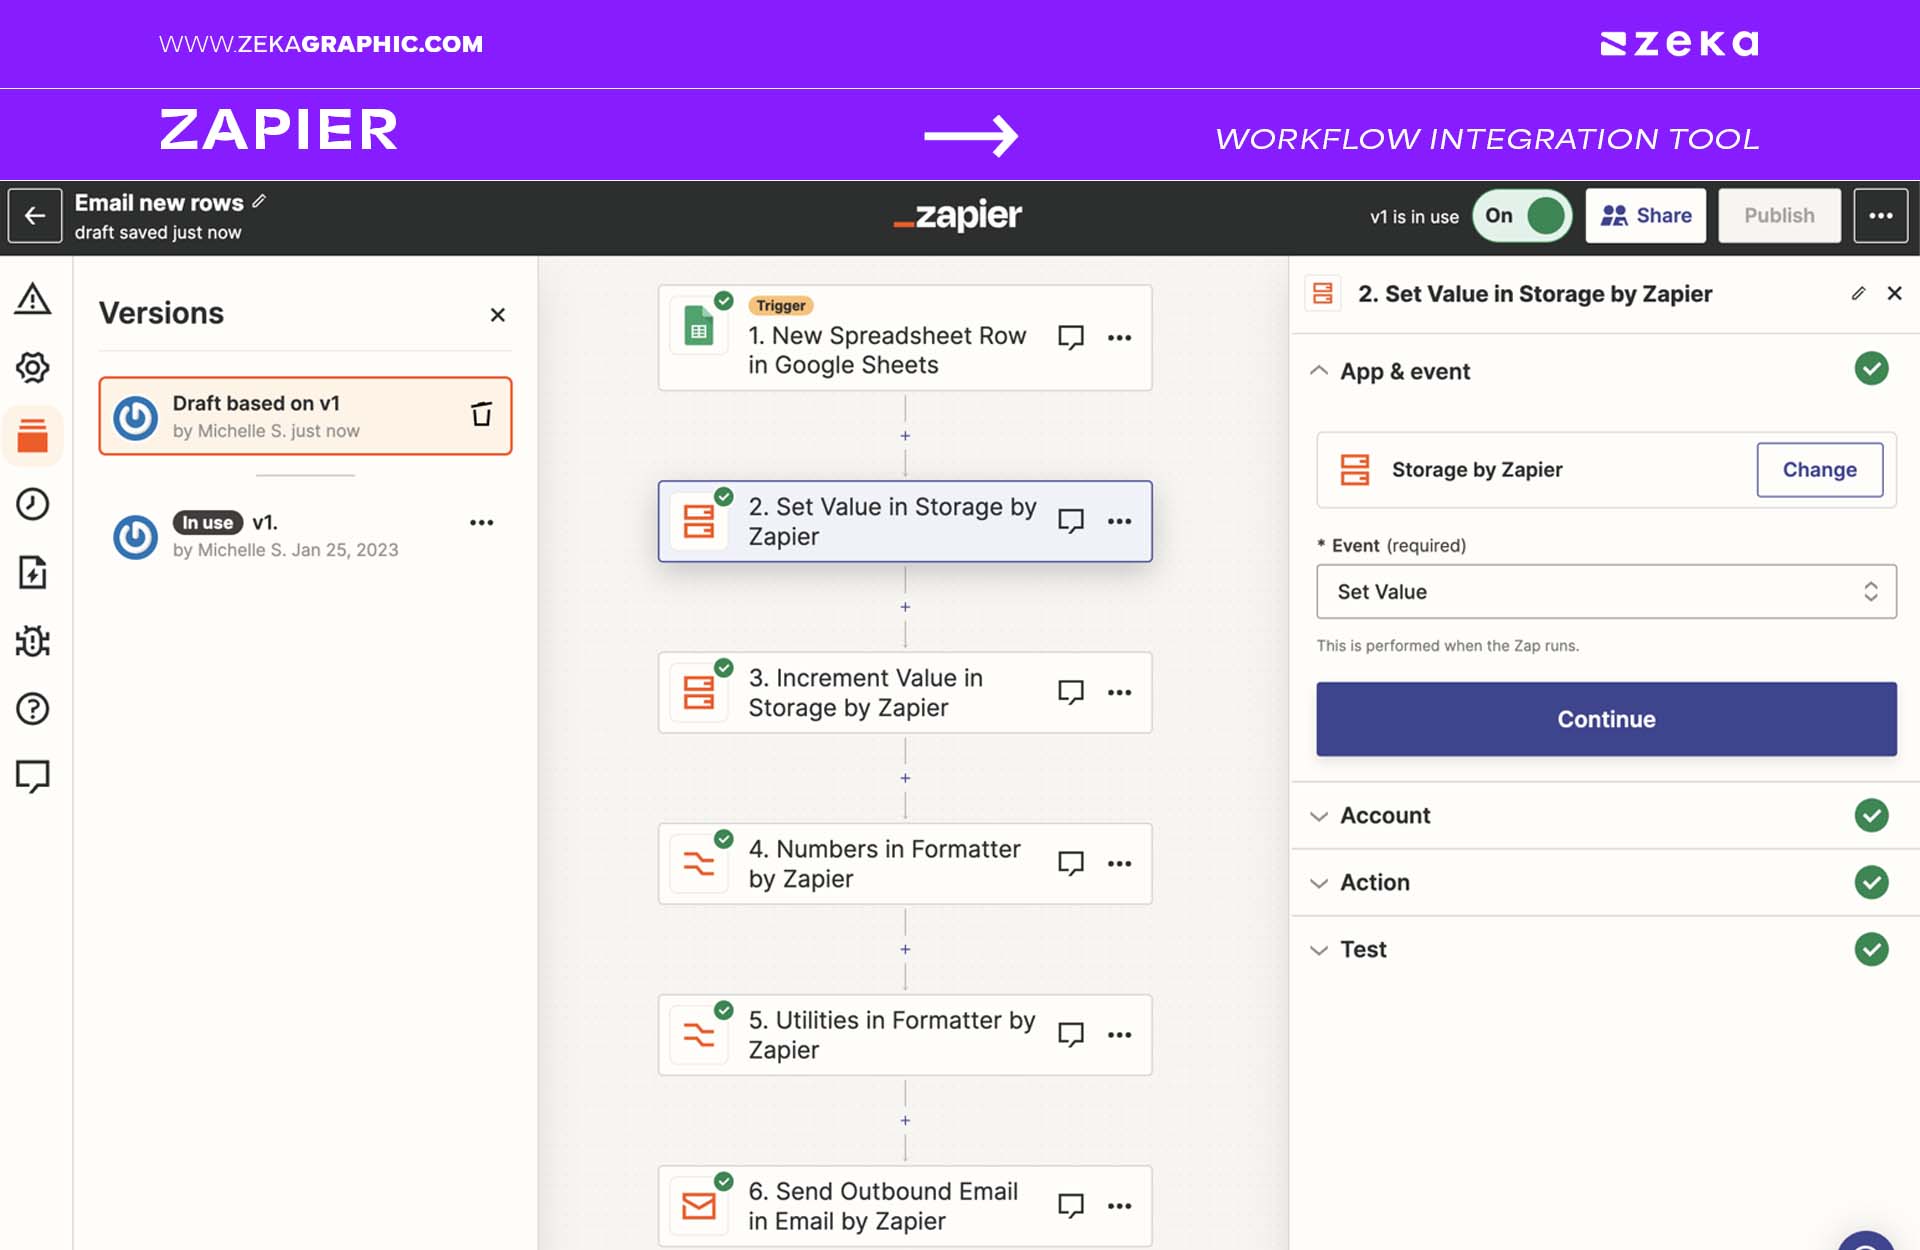Open help via the question mark icon
The height and width of the screenshot is (1250, 1920).
[33, 709]
